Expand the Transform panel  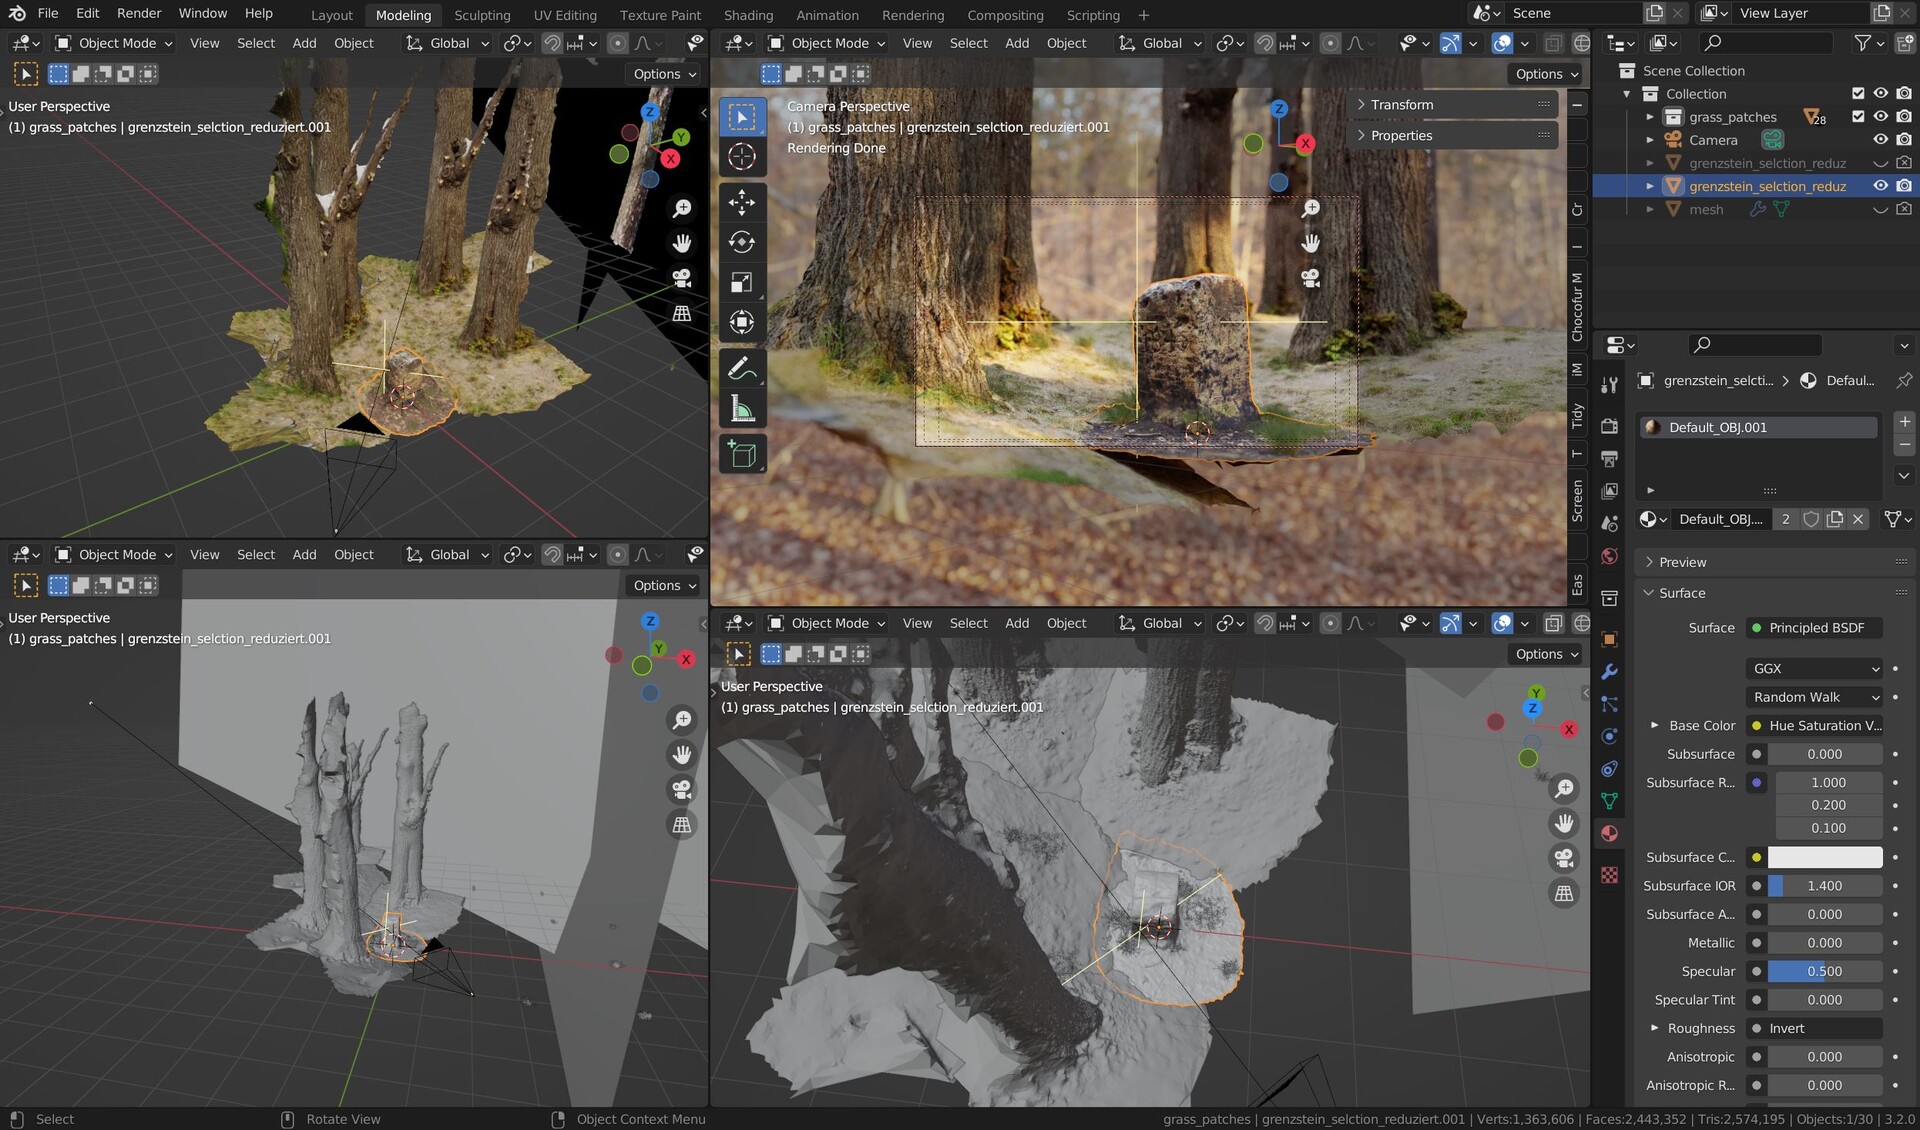point(1401,105)
